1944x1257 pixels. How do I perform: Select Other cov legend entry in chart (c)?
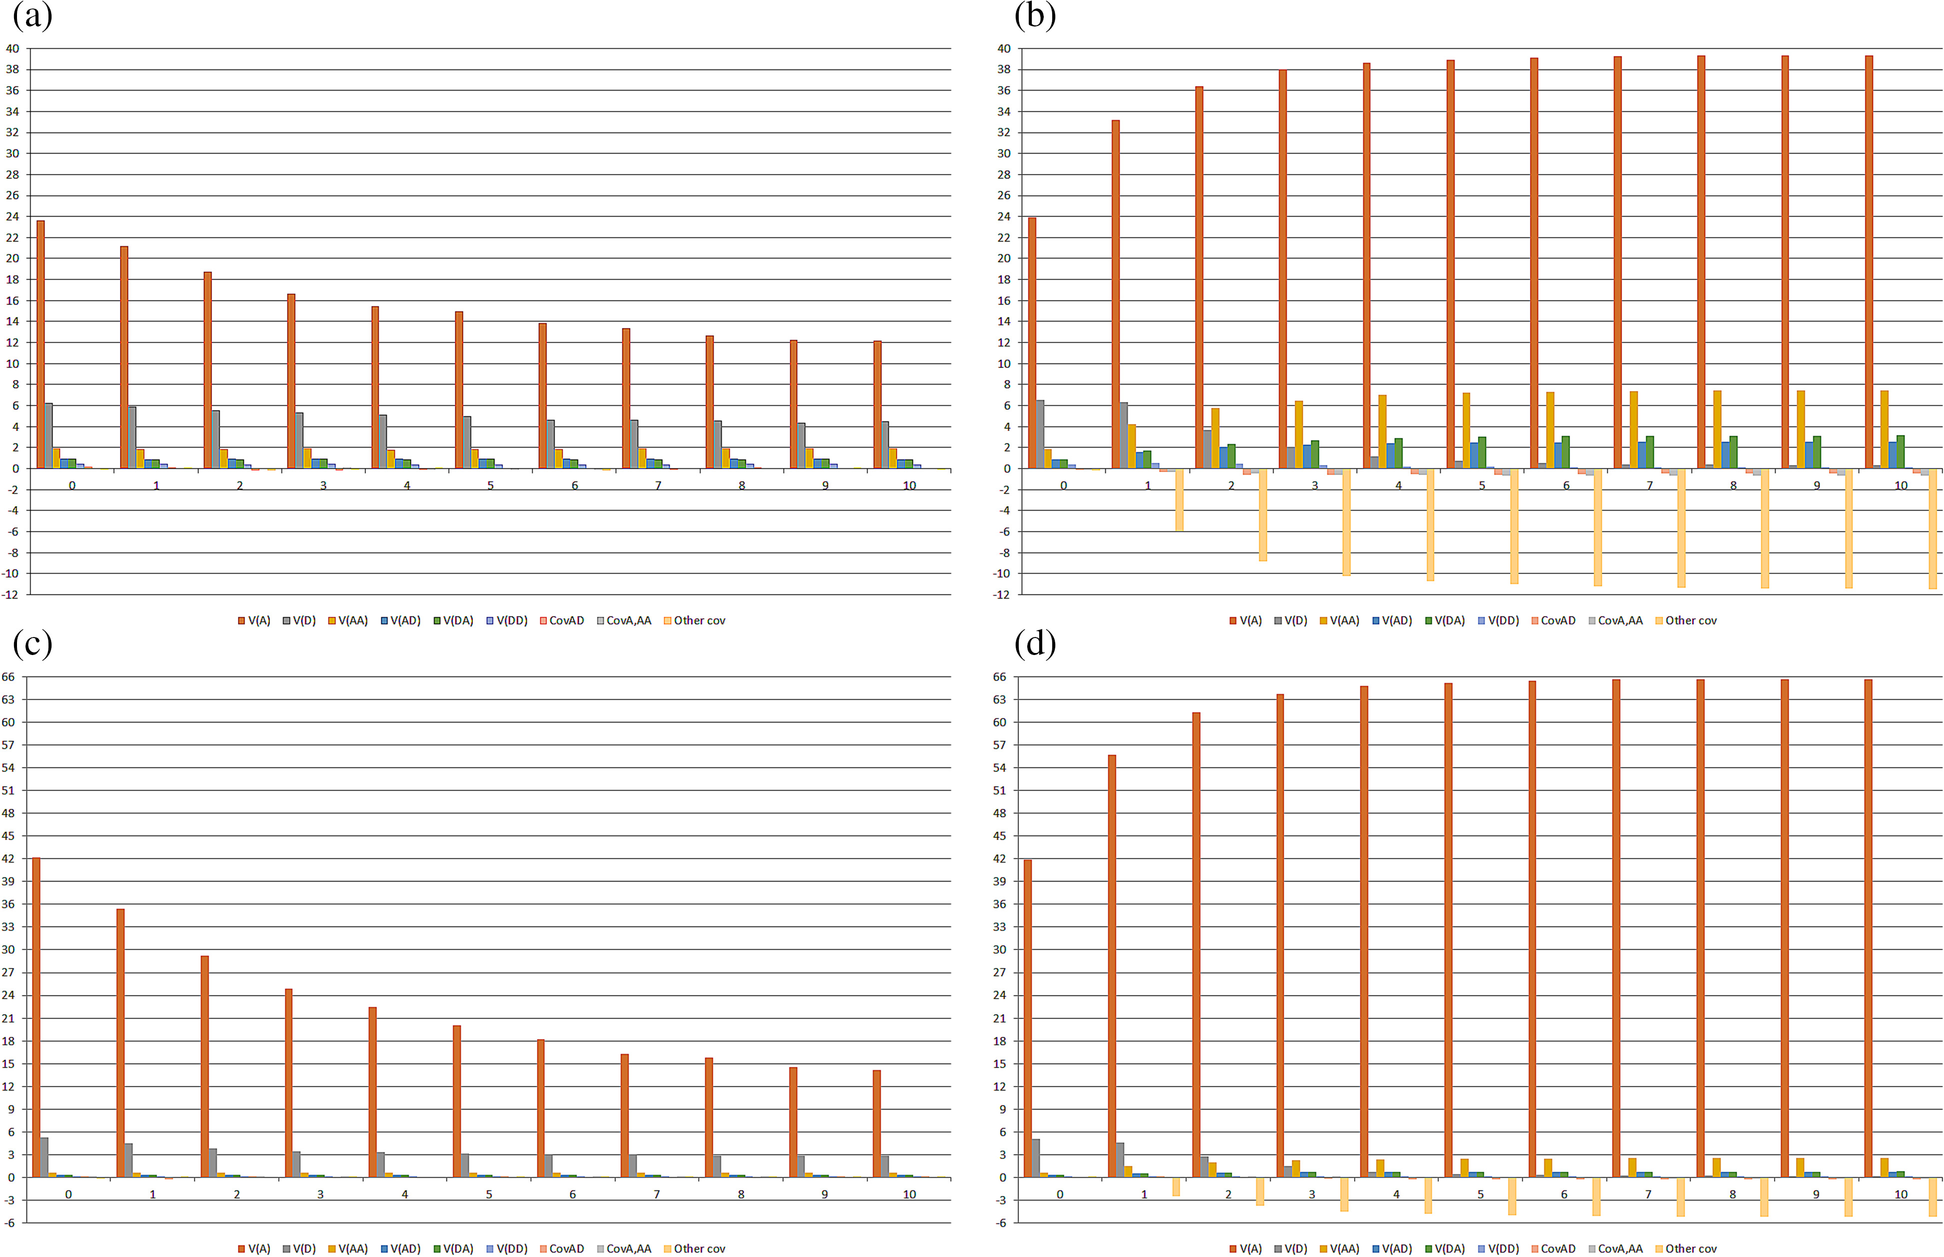pos(694,1249)
